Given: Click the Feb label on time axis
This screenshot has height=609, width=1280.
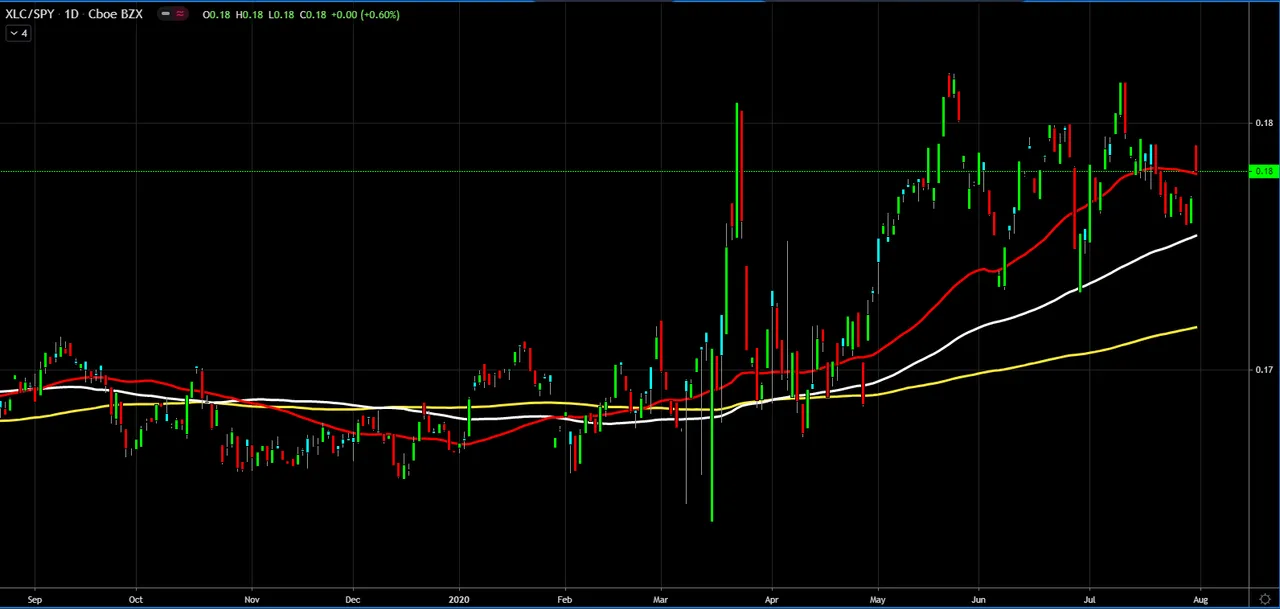Looking at the screenshot, I should tap(566, 599).
